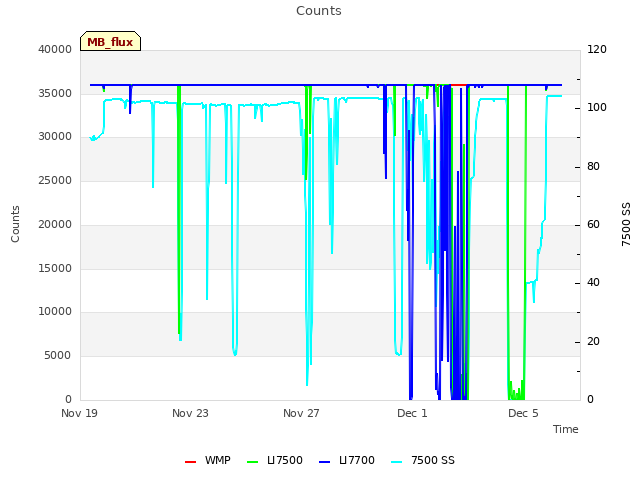The image size is (640, 480).
Task: Click the 40 right axis value
Action: pos(593,283)
